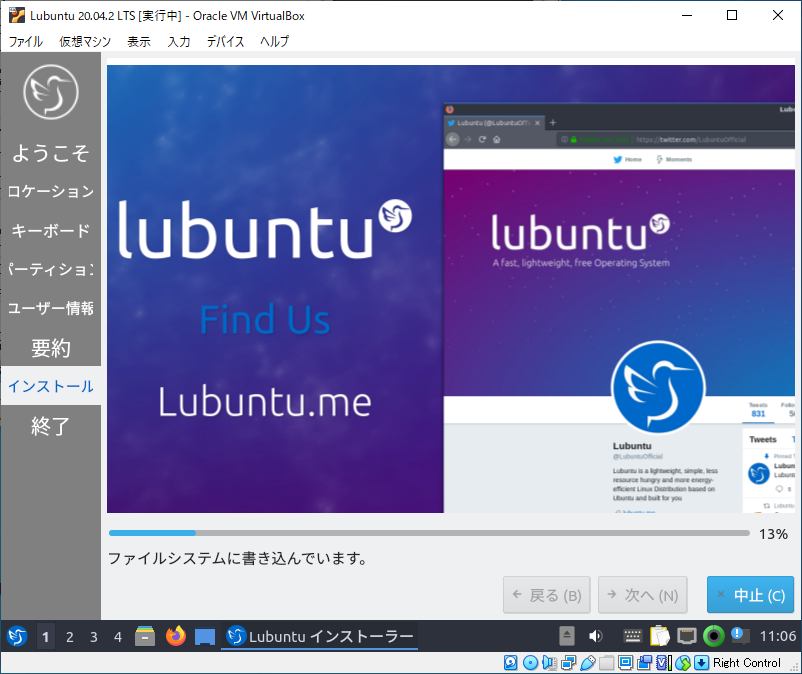Click the 13% progress percentage label
802x674 pixels.
773,534
